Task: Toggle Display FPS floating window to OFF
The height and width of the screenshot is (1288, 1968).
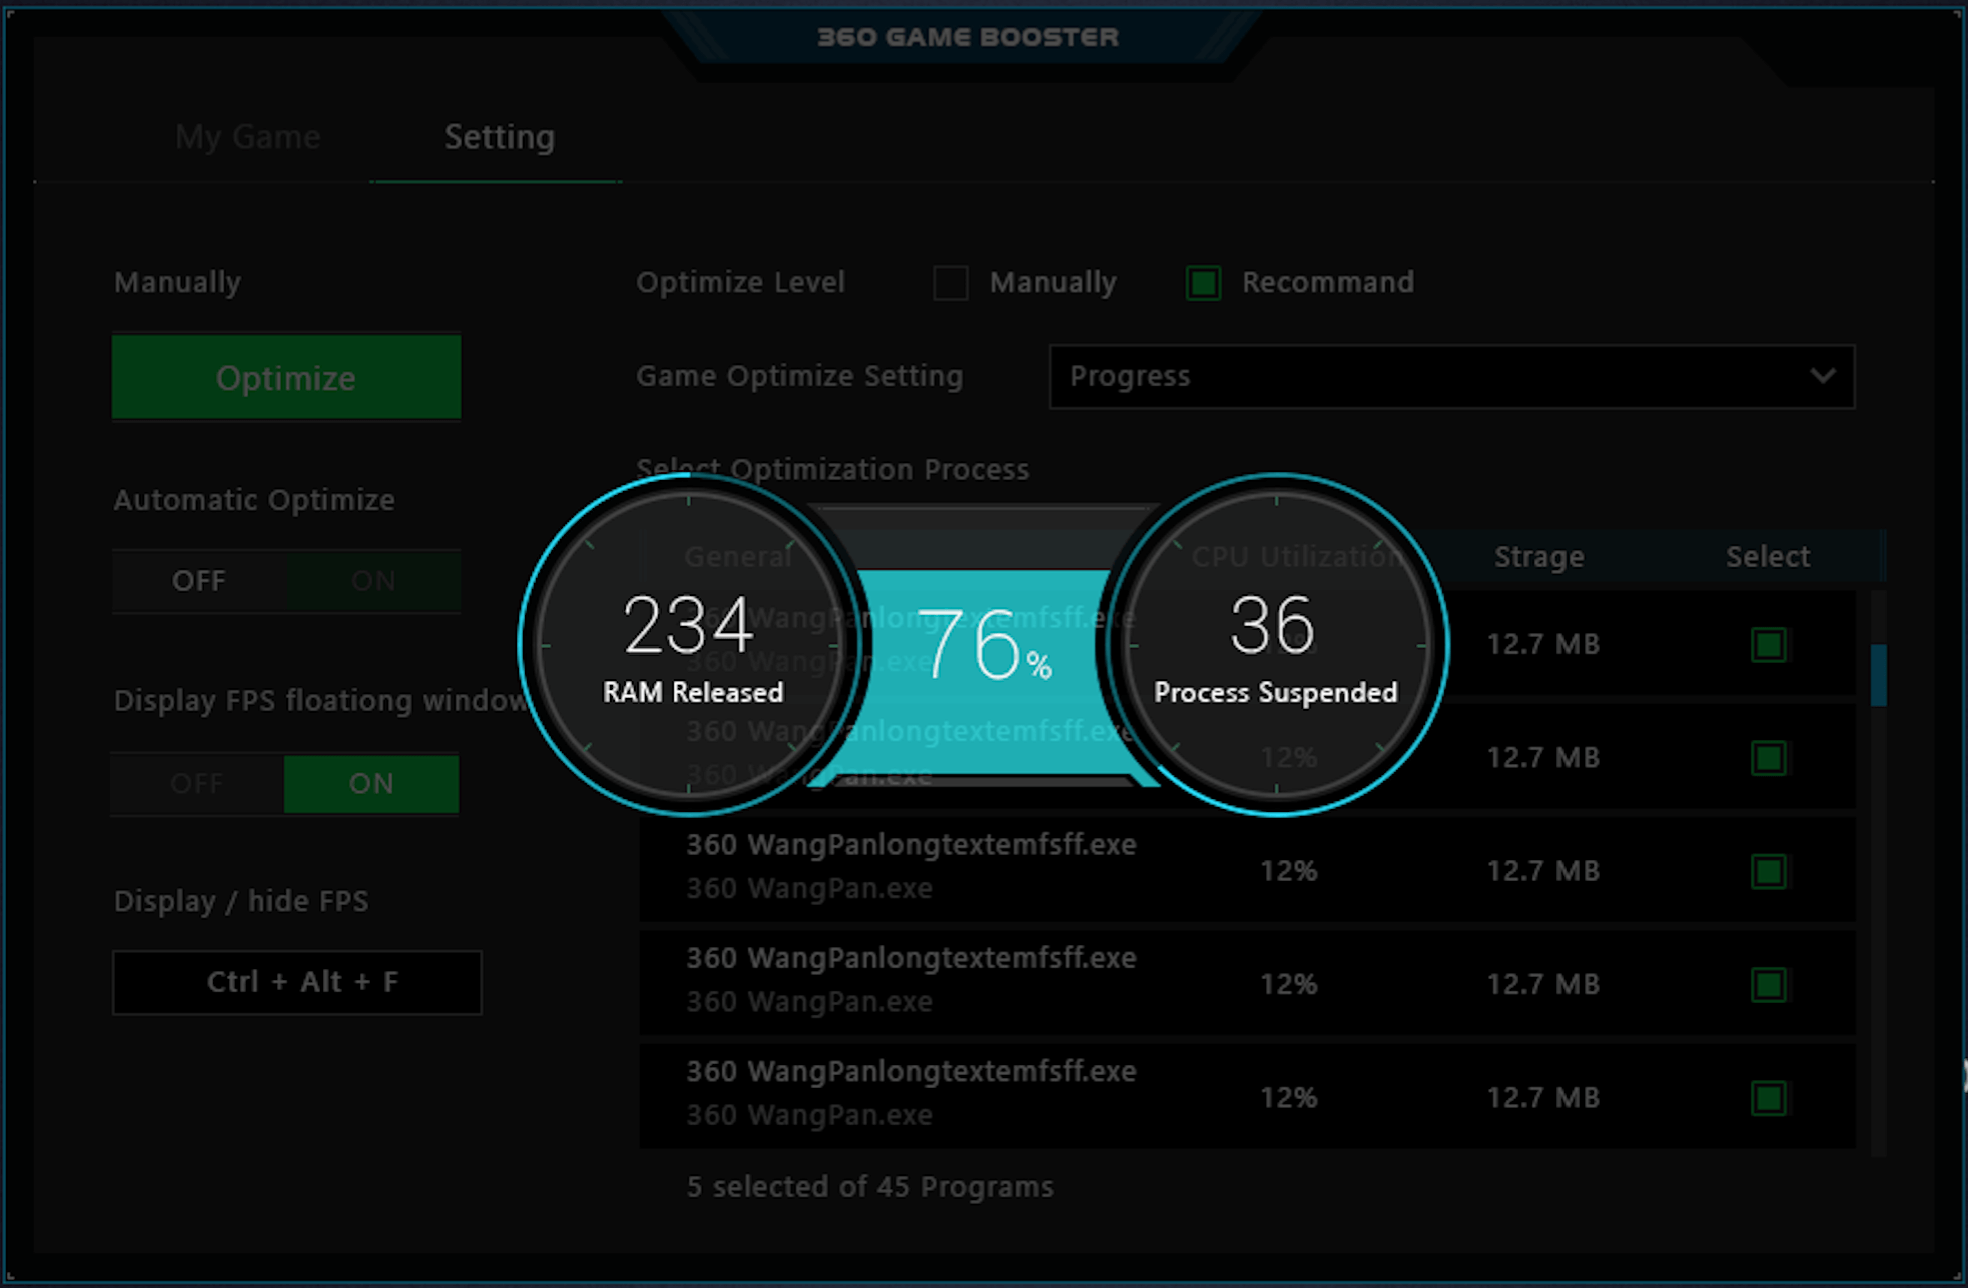Action: [x=194, y=781]
